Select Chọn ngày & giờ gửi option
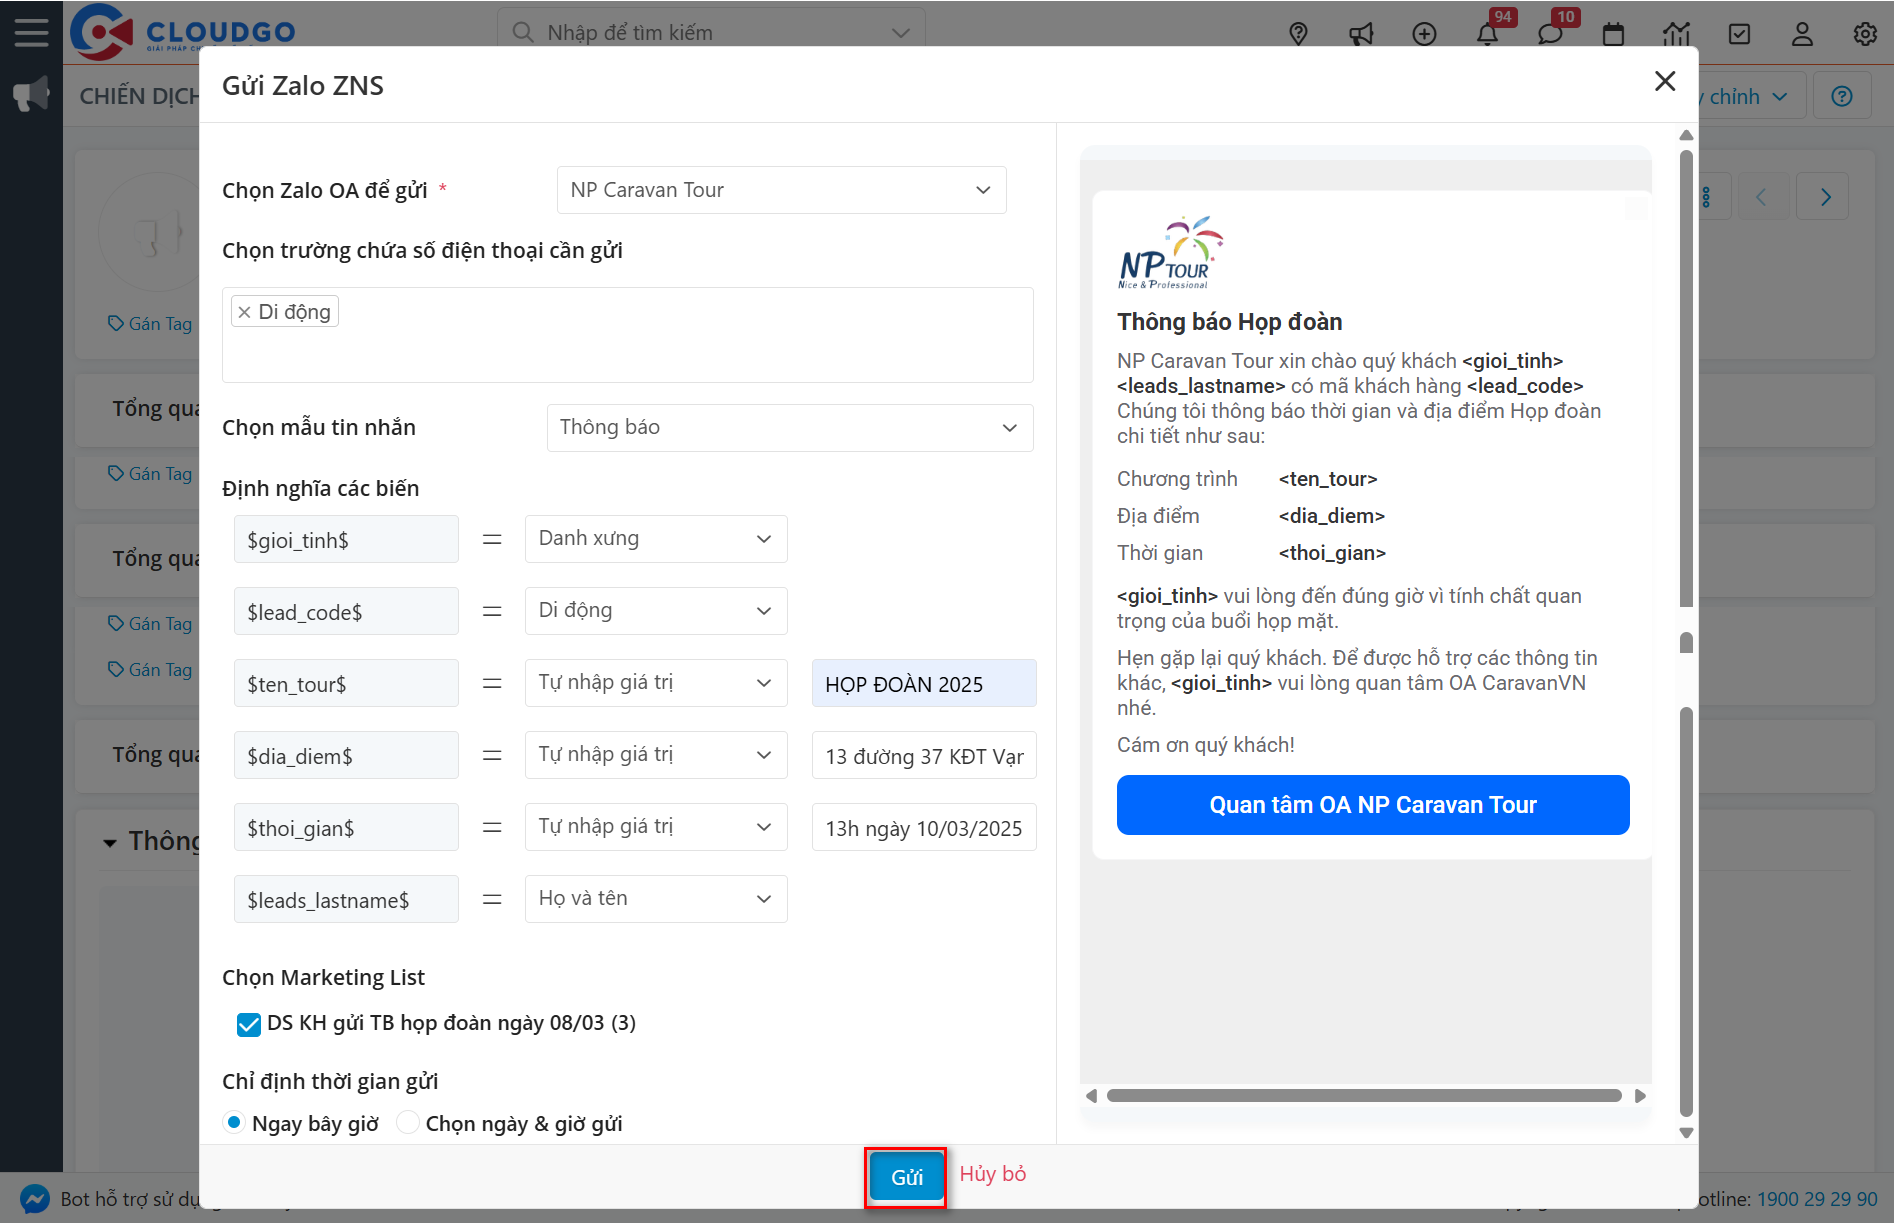Screen dimensions: 1894x1223 (407, 1122)
